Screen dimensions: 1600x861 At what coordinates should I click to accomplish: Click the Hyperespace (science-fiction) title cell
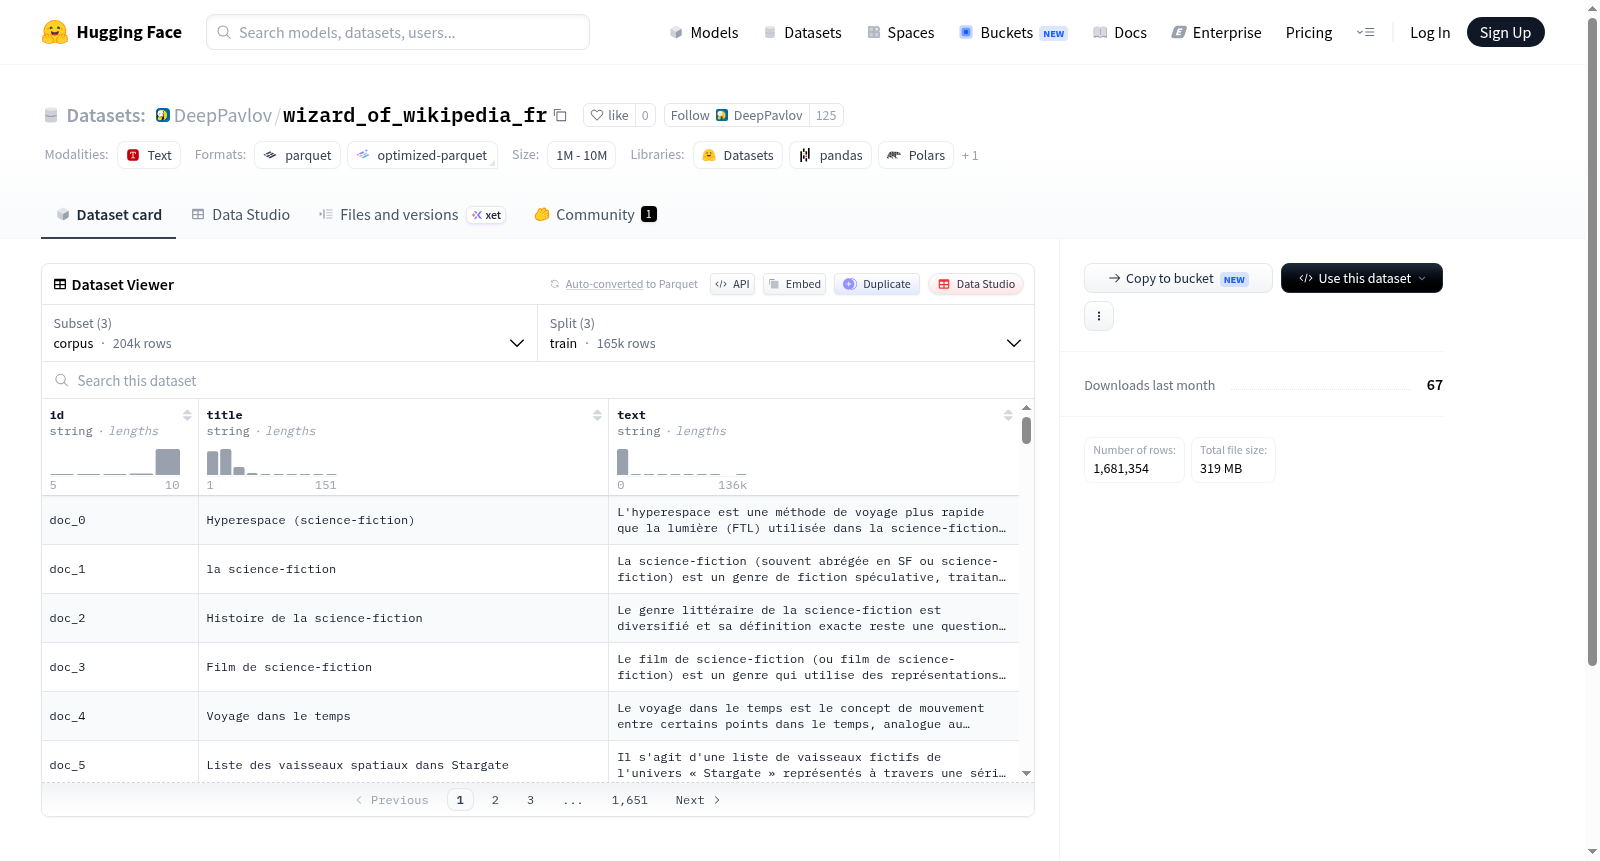pyautogui.click(x=403, y=520)
